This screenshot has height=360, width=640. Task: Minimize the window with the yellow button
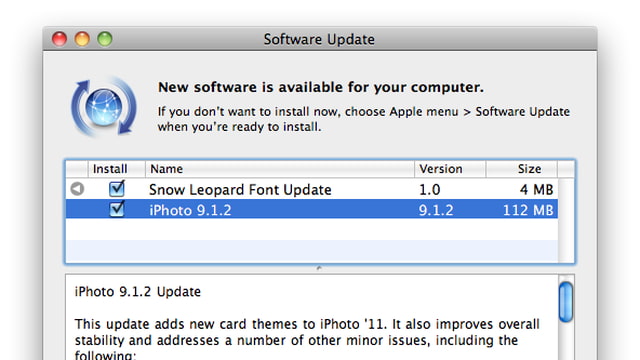tap(82, 39)
